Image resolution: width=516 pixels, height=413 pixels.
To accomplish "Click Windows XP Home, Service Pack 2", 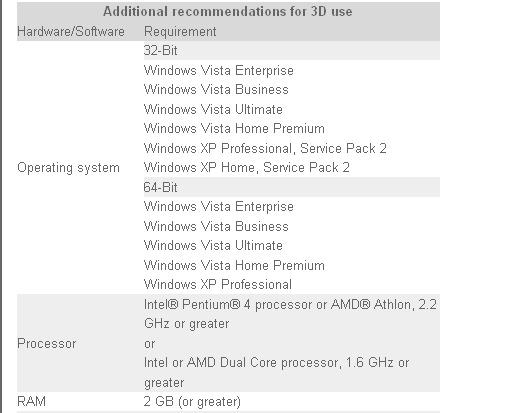I will tap(247, 167).
